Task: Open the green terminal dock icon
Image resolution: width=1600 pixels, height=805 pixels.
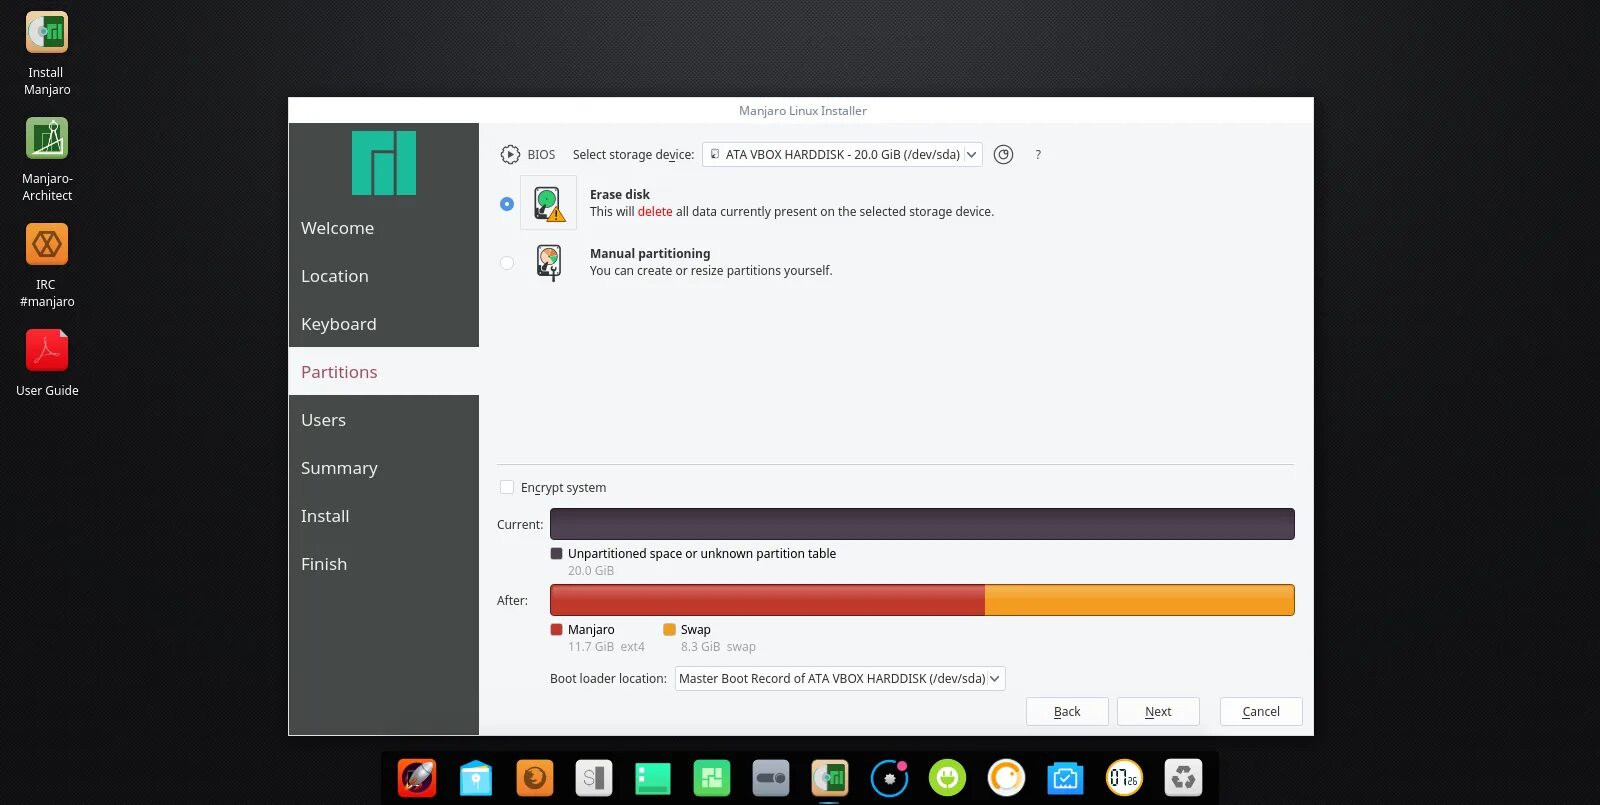Action: pyautogui.click(x=653, y=778)
